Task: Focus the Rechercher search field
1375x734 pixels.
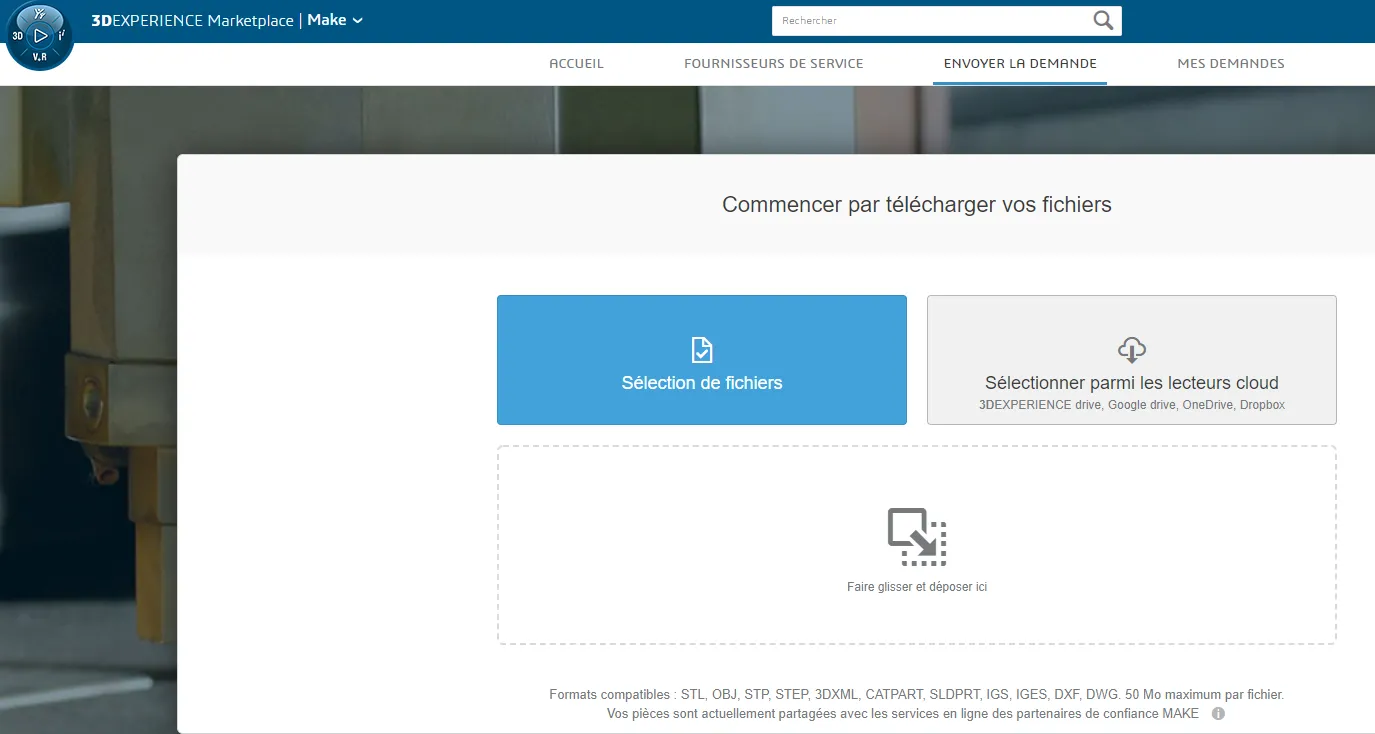Action: 930,21
